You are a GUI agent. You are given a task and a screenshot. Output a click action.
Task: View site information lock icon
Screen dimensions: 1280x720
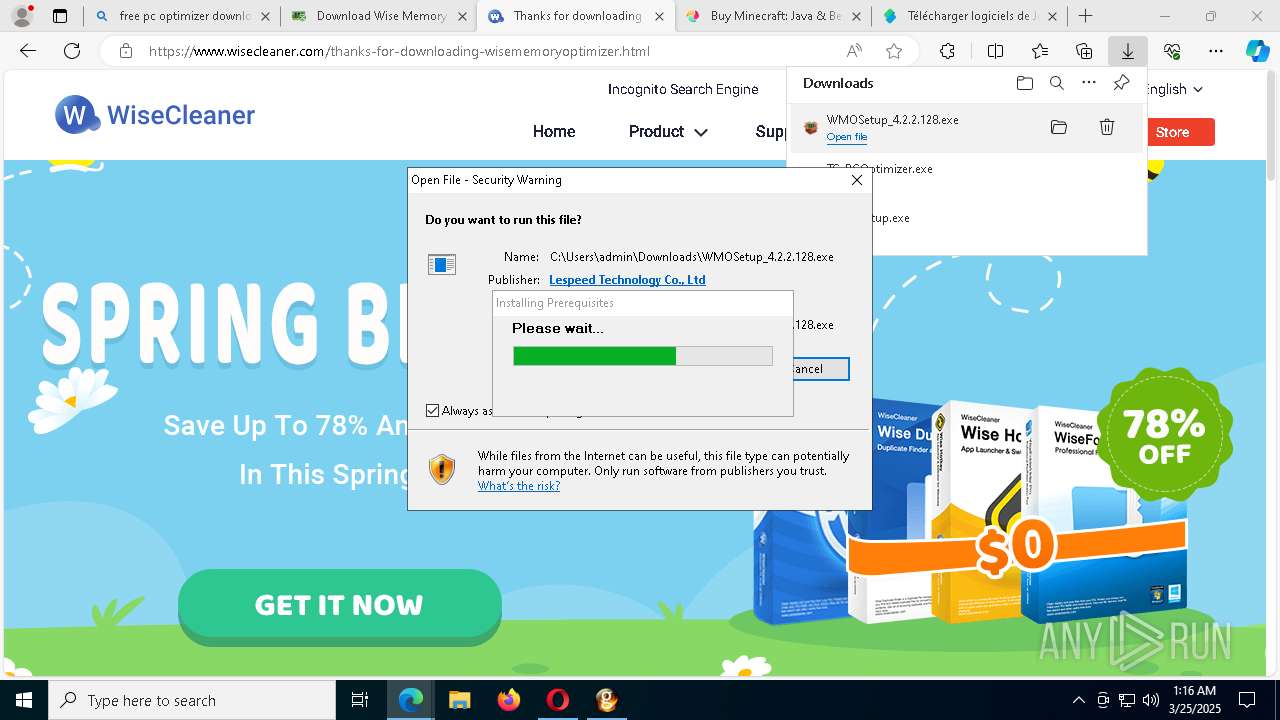tap(125, 52)
